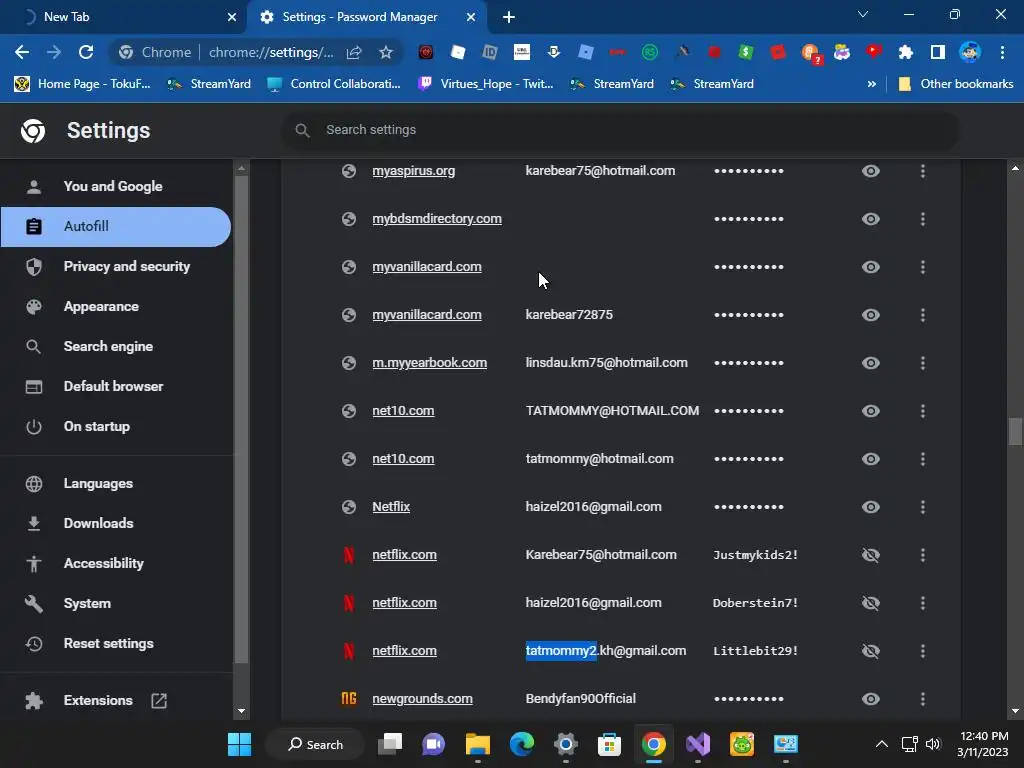Viewport: 1024px width, 768px height.
Task: Open tab search dropdown arrow
Action: [x=863, y=14]
